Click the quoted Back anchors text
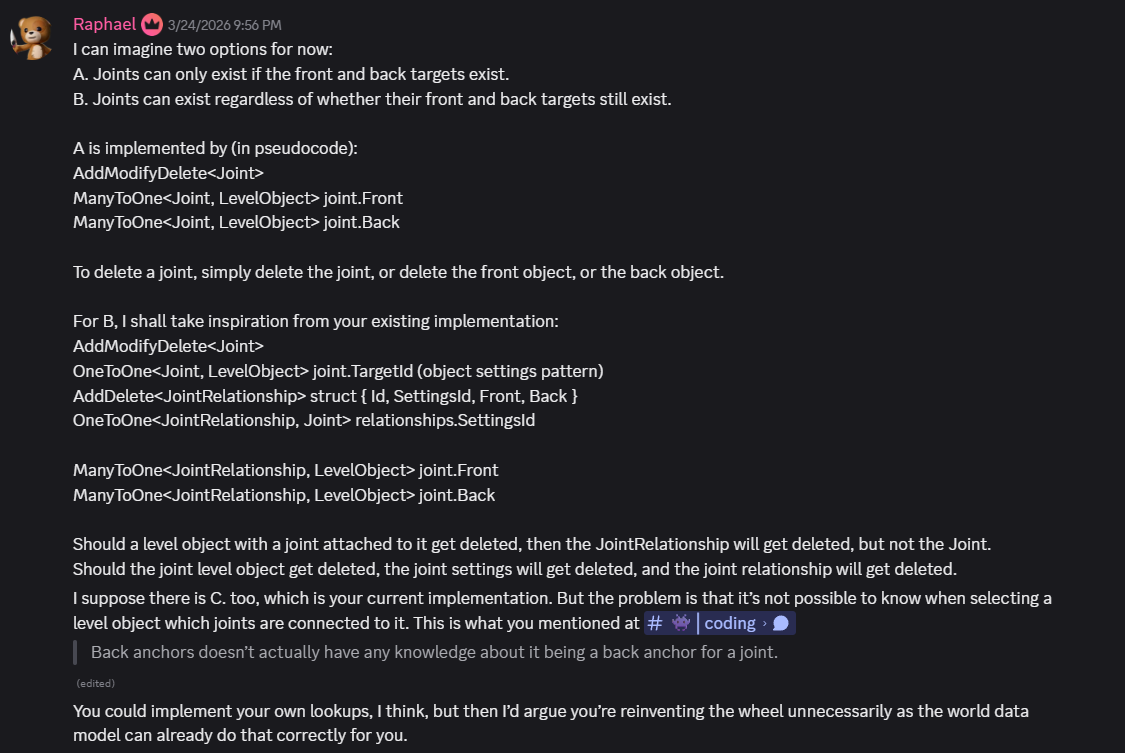 (x=434, y=652)
